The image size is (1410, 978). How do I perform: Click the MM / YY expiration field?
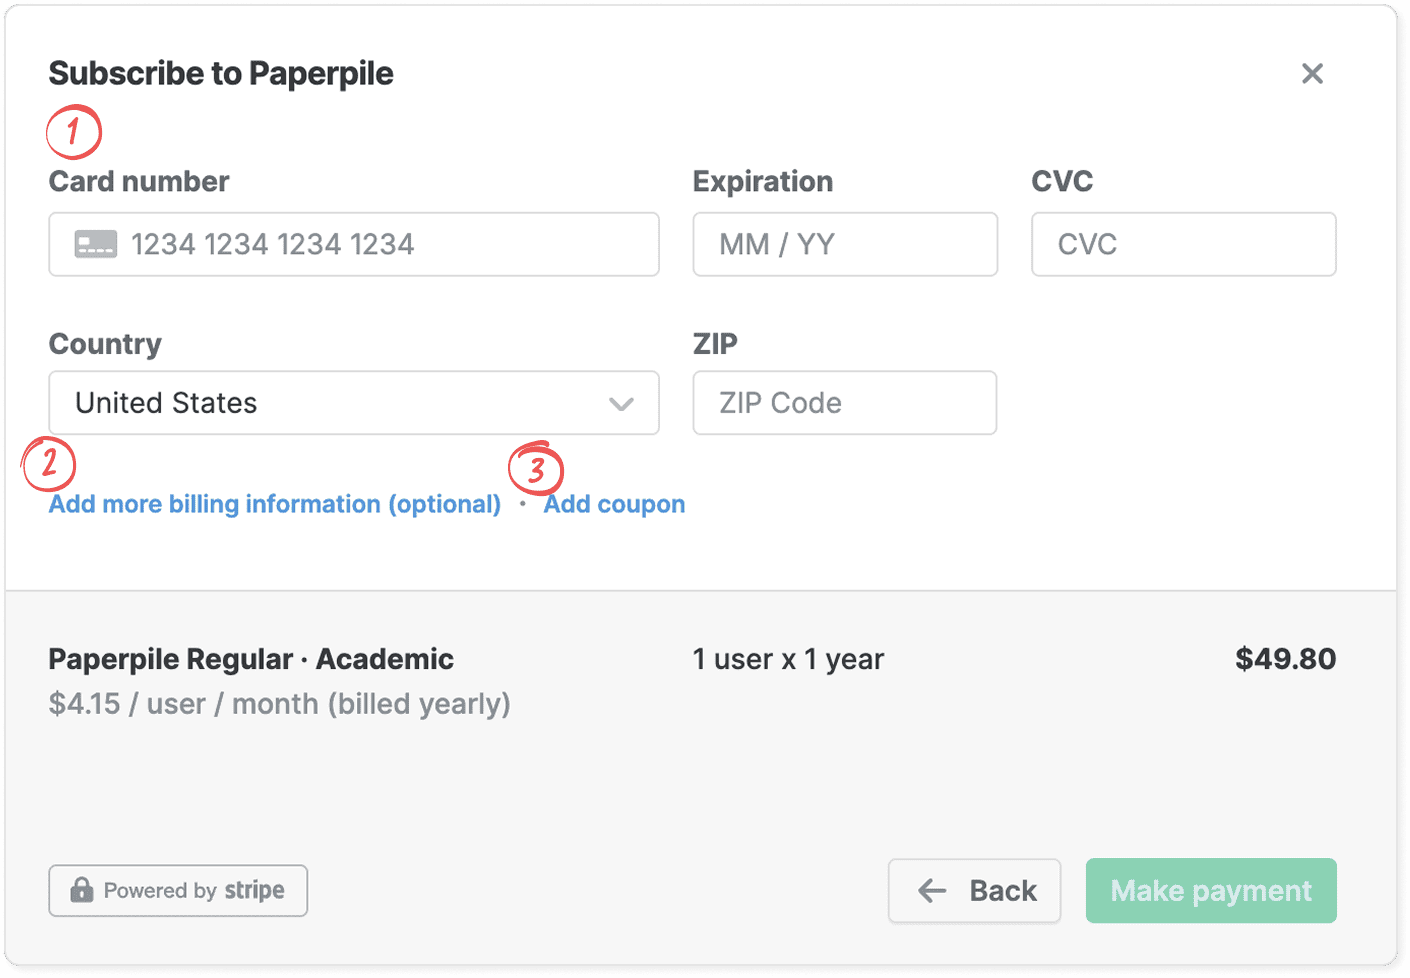845,244
